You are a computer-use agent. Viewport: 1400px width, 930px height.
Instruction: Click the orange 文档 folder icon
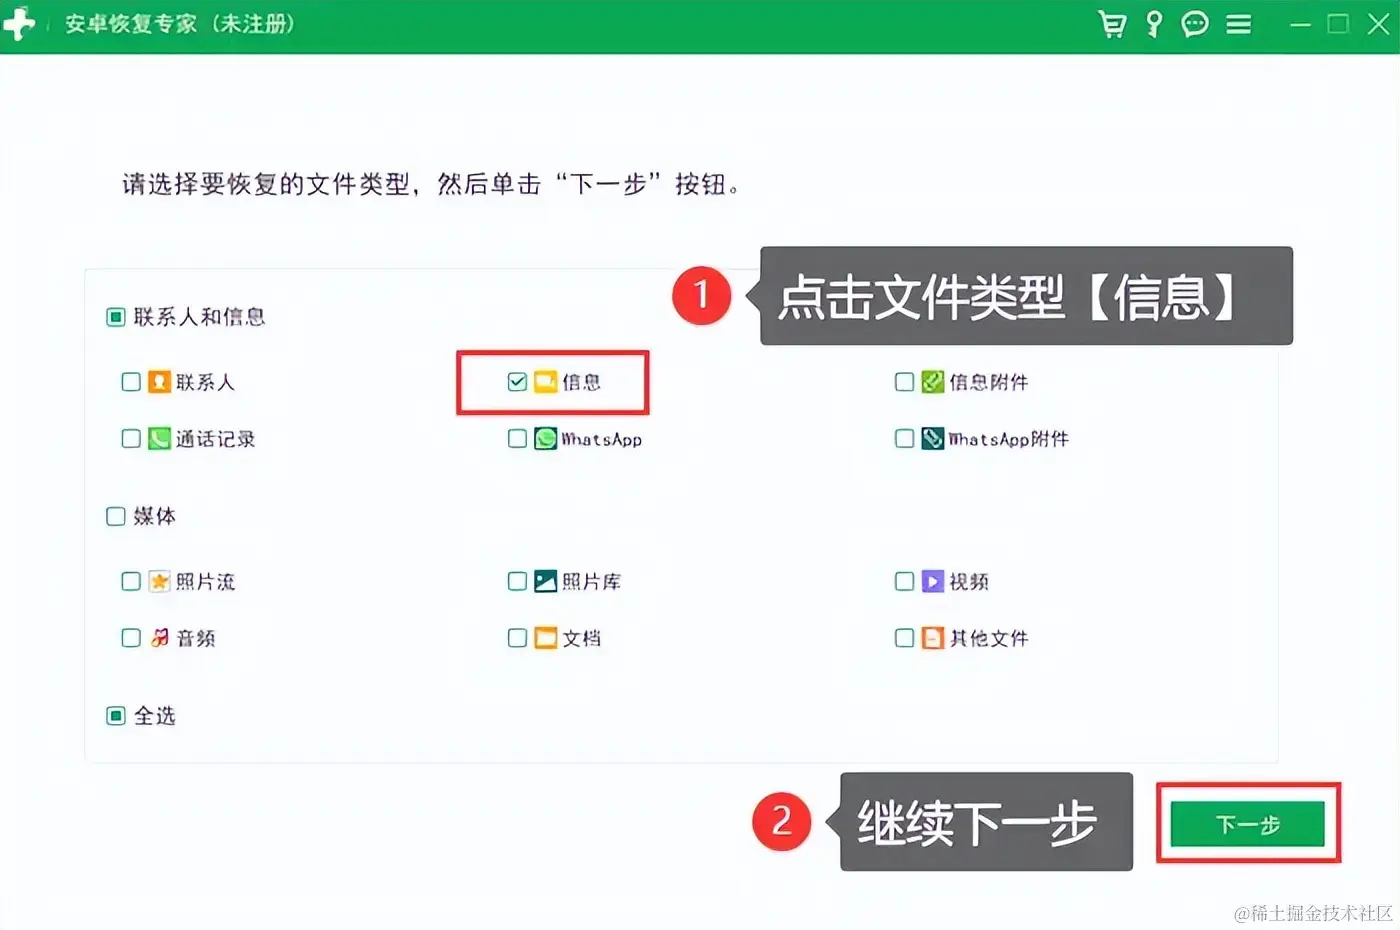[x=545, y=638]
